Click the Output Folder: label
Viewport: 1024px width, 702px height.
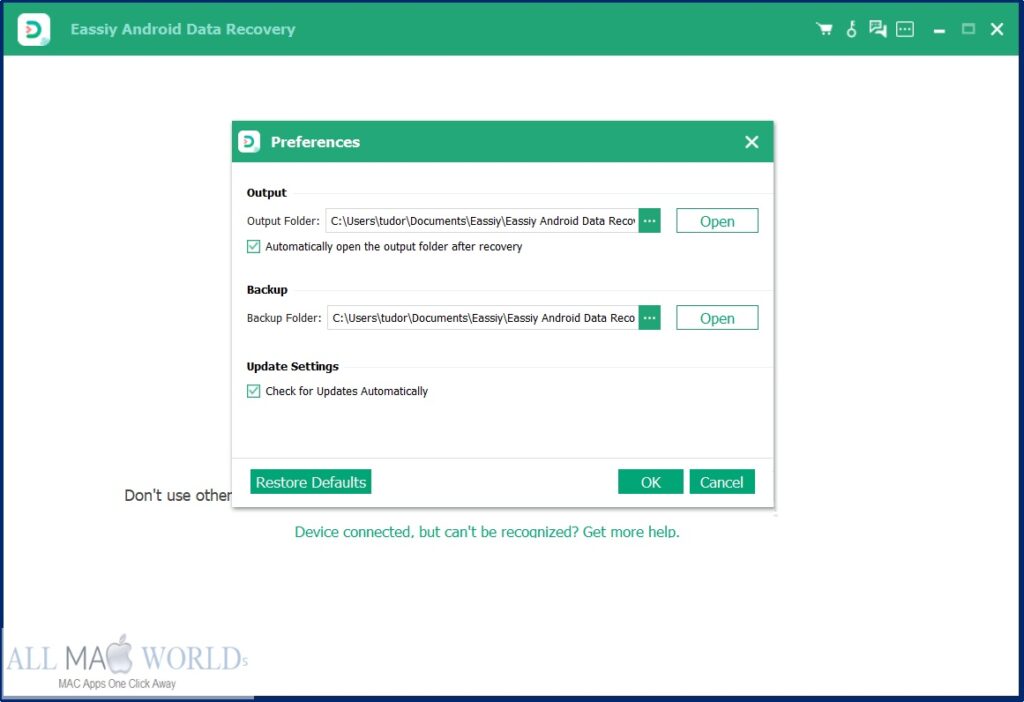[283, 221]
